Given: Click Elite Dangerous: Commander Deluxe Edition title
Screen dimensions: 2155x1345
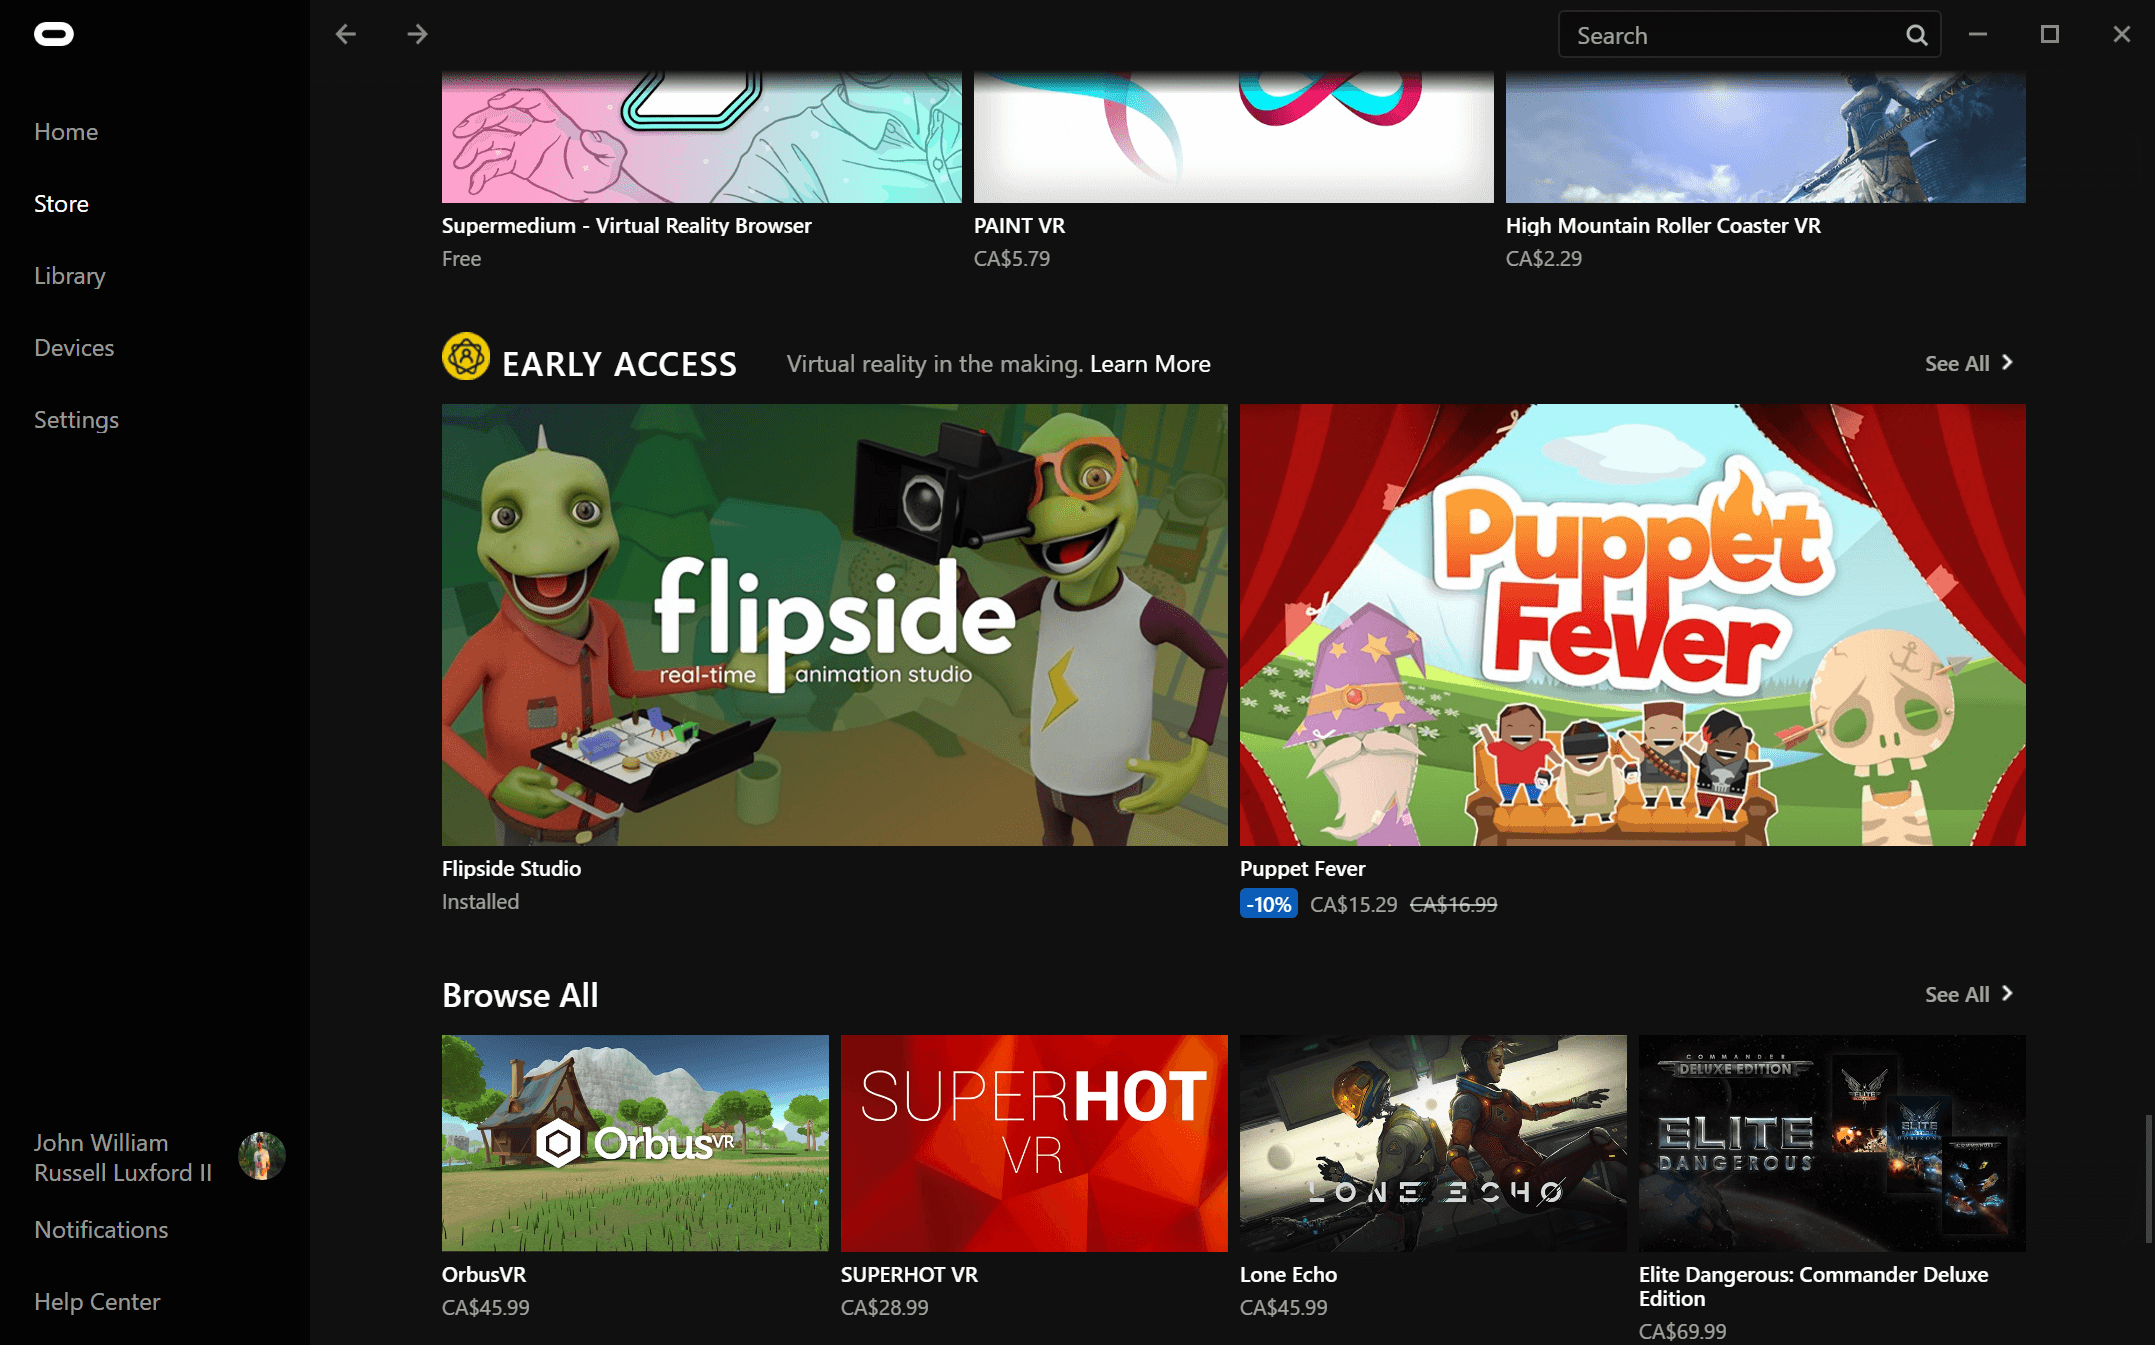Looking at the screenshot, I should pos(1813,1287).
